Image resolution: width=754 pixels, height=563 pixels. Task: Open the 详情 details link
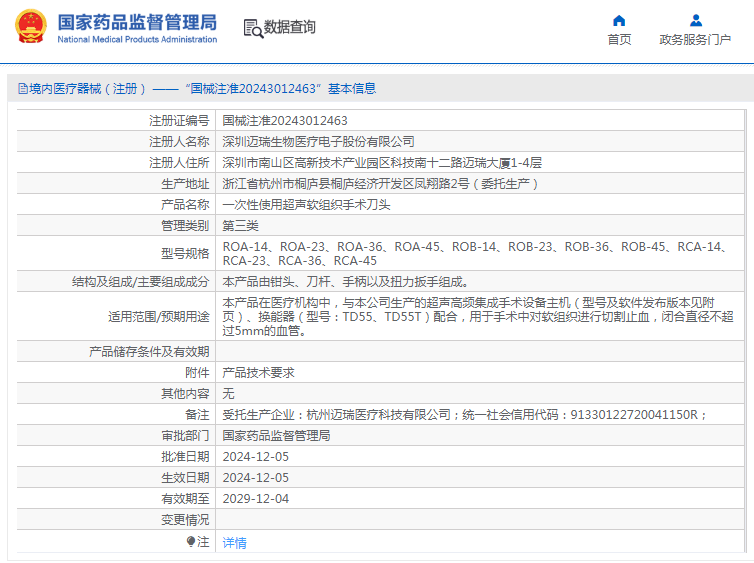(234, 543)
